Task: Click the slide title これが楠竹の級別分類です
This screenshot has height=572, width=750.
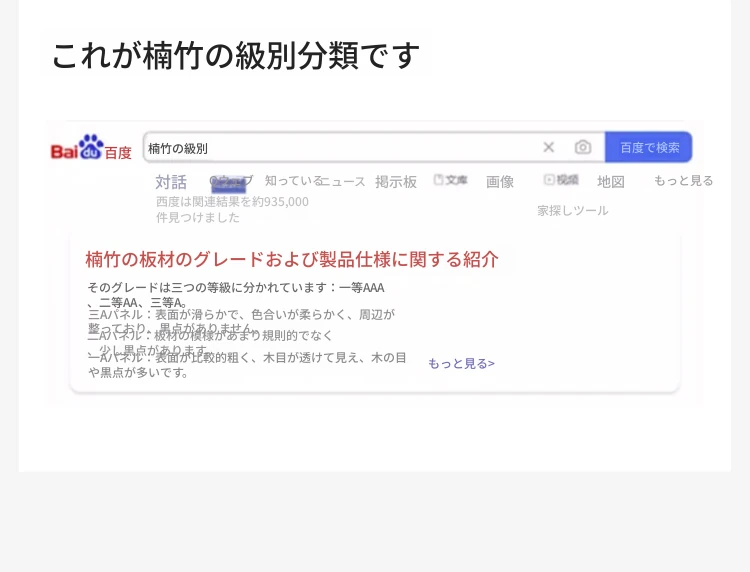Action: tap(236, 55)
